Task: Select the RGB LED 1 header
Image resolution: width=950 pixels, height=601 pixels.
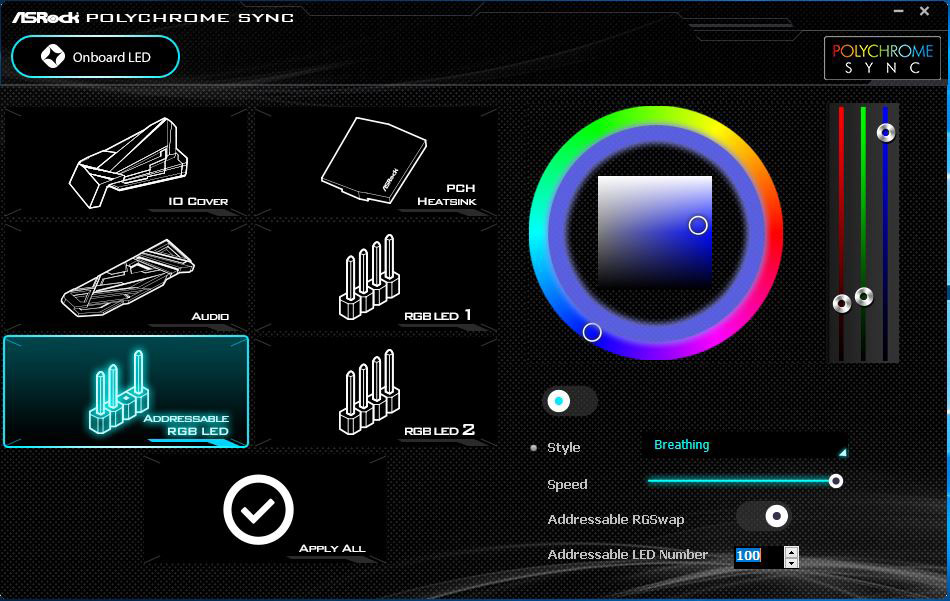Action: pos(376,277)
